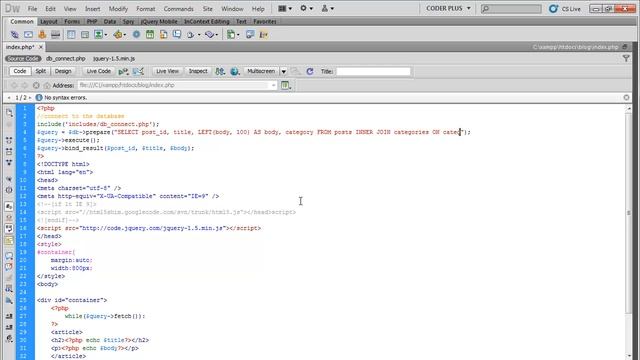Viewport: 640px width, 360px height.
Task: Open the Multiscreen dropdown arrow
Action: pyautogui.click(x=283, y=71)
